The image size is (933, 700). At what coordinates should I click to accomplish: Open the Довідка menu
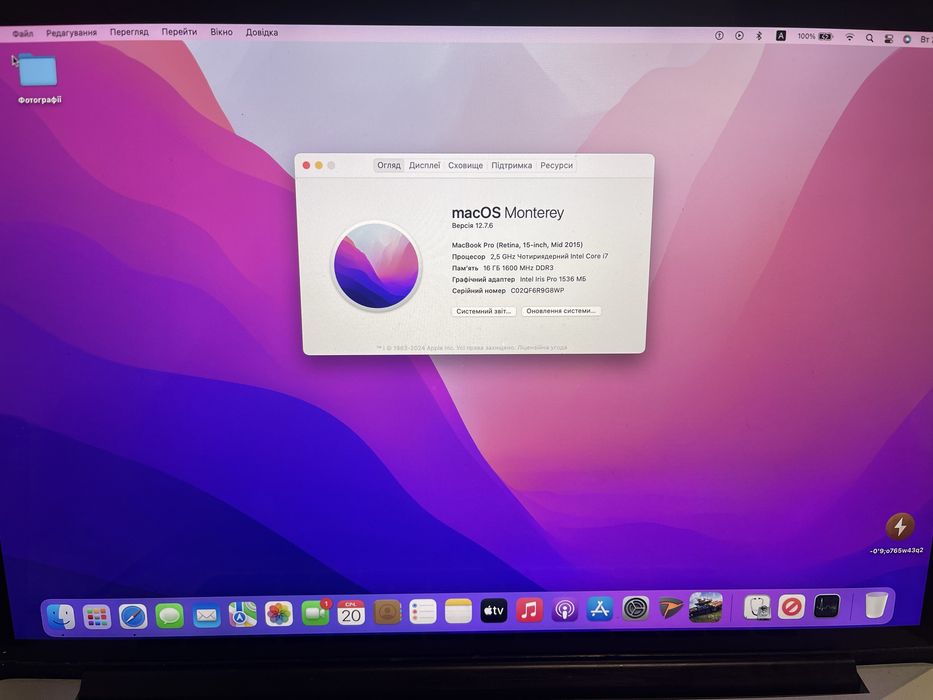tap(262, 32)
